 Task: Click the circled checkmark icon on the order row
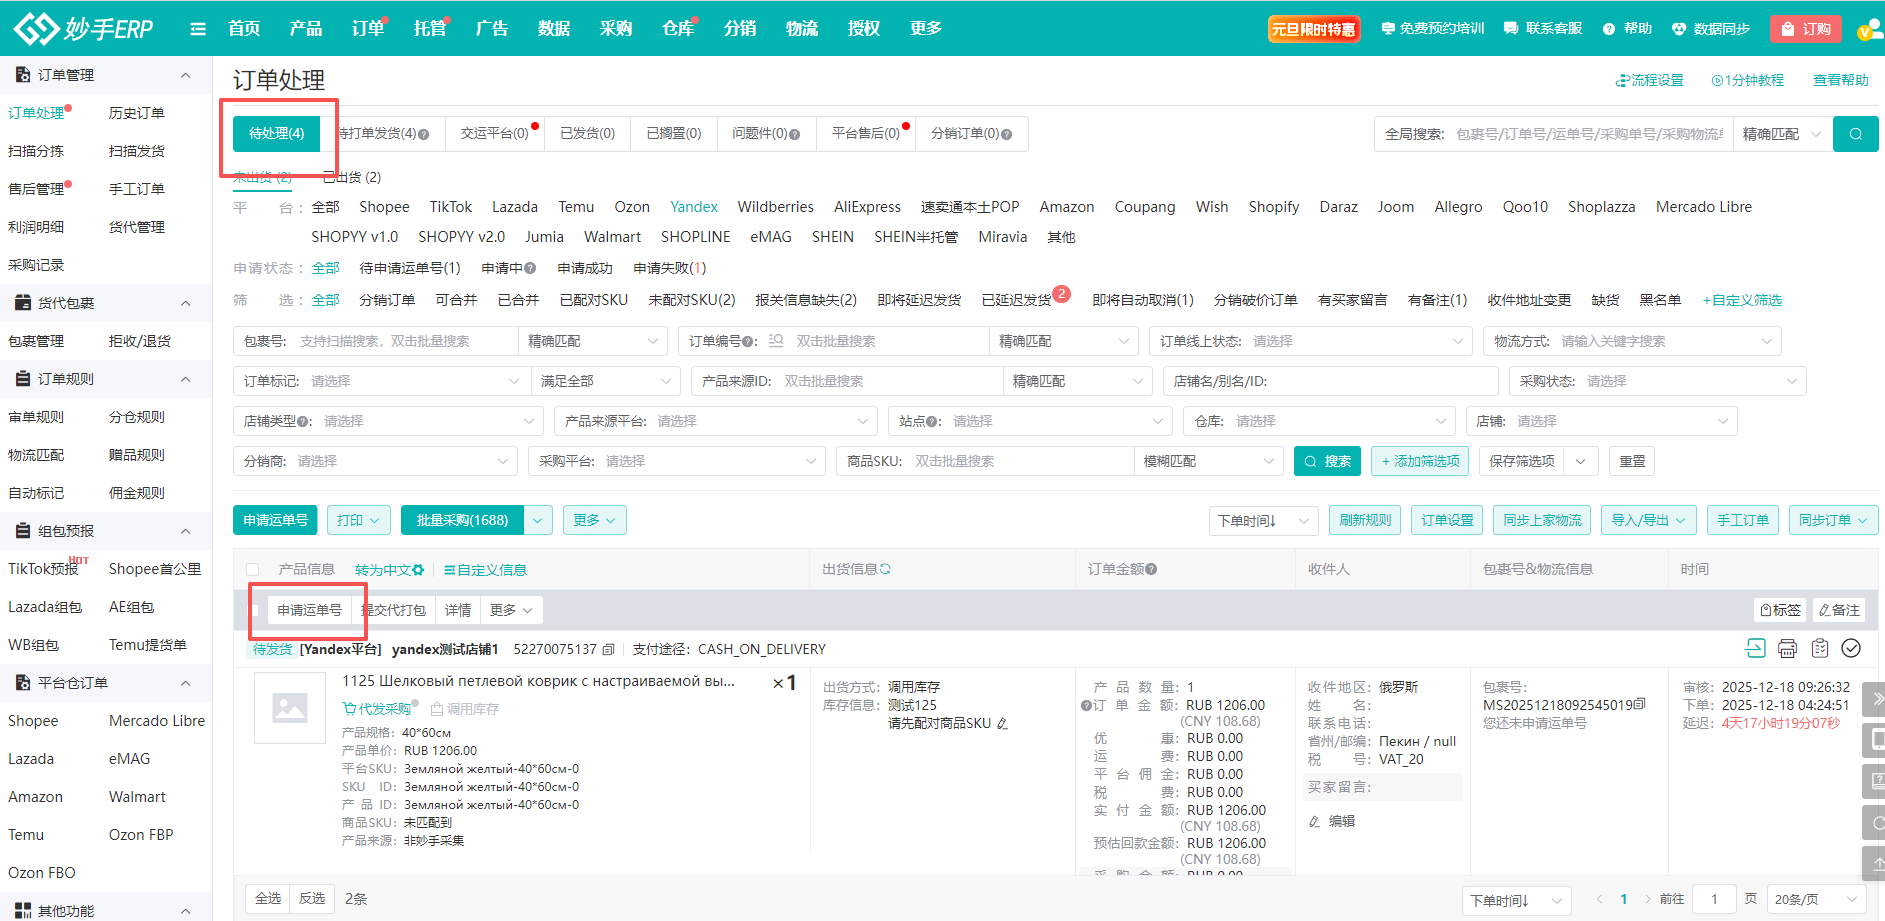1851,649
